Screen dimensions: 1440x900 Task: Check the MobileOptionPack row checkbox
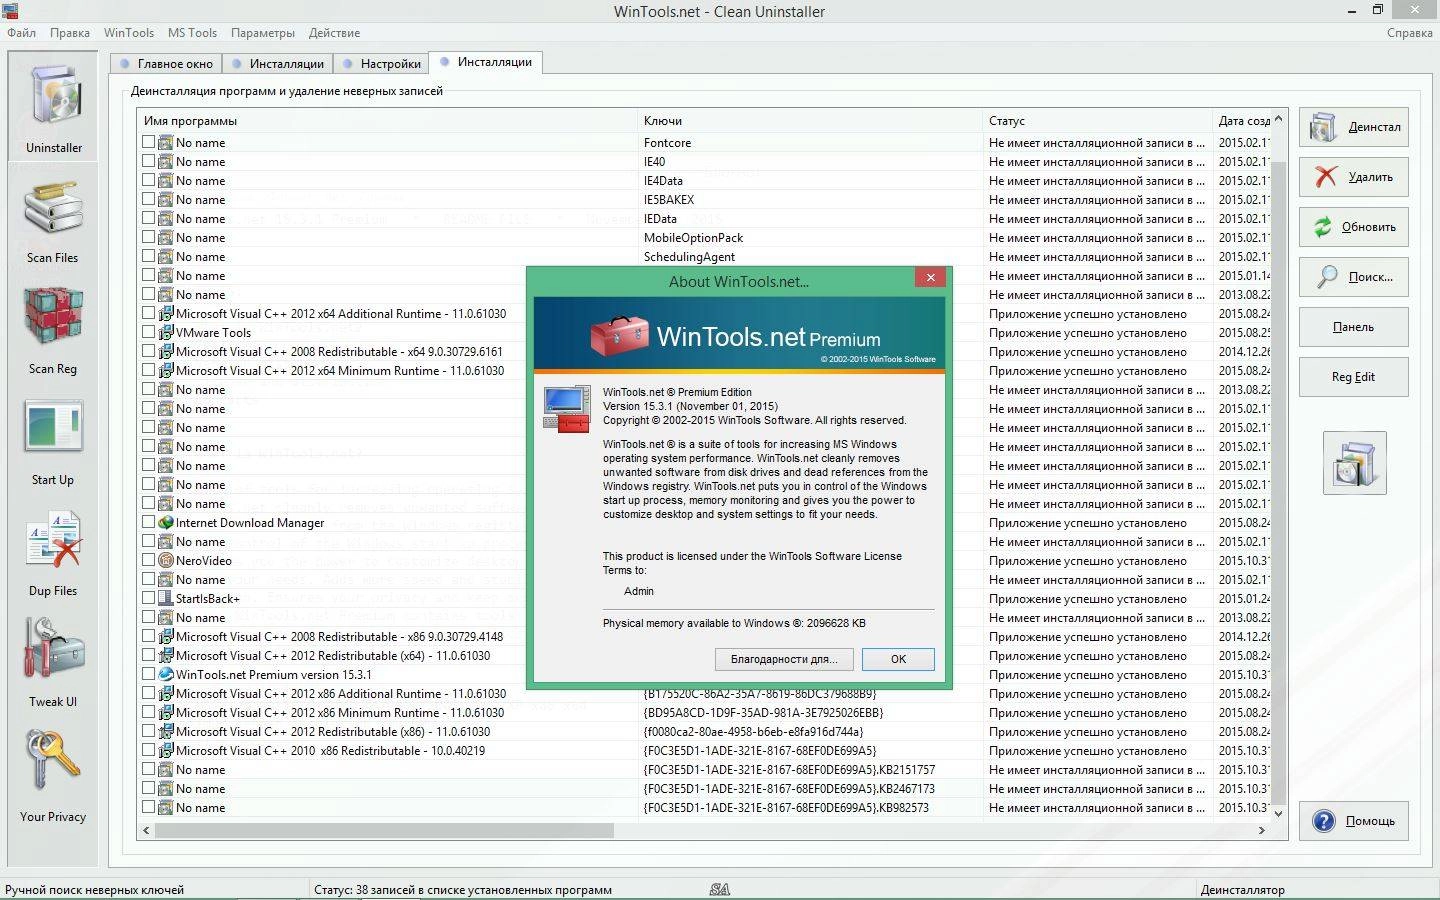(148, 237)
